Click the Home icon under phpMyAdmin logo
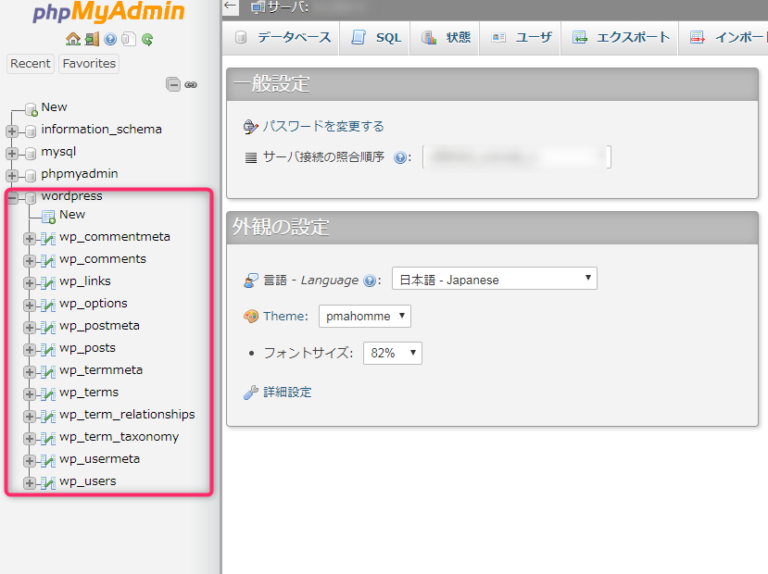Screen dimensions: 768x574 [x=73, y=40]
